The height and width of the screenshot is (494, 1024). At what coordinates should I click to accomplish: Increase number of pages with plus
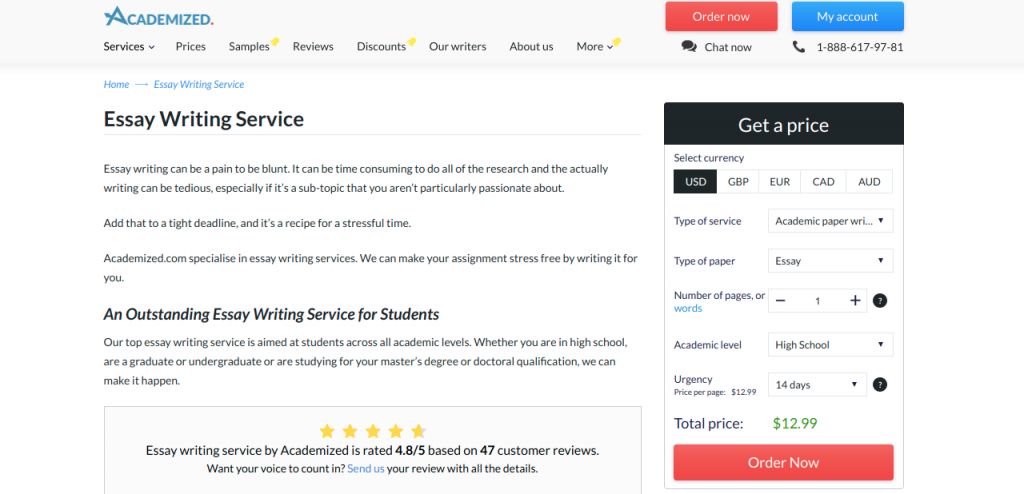(x=856, y=301)
